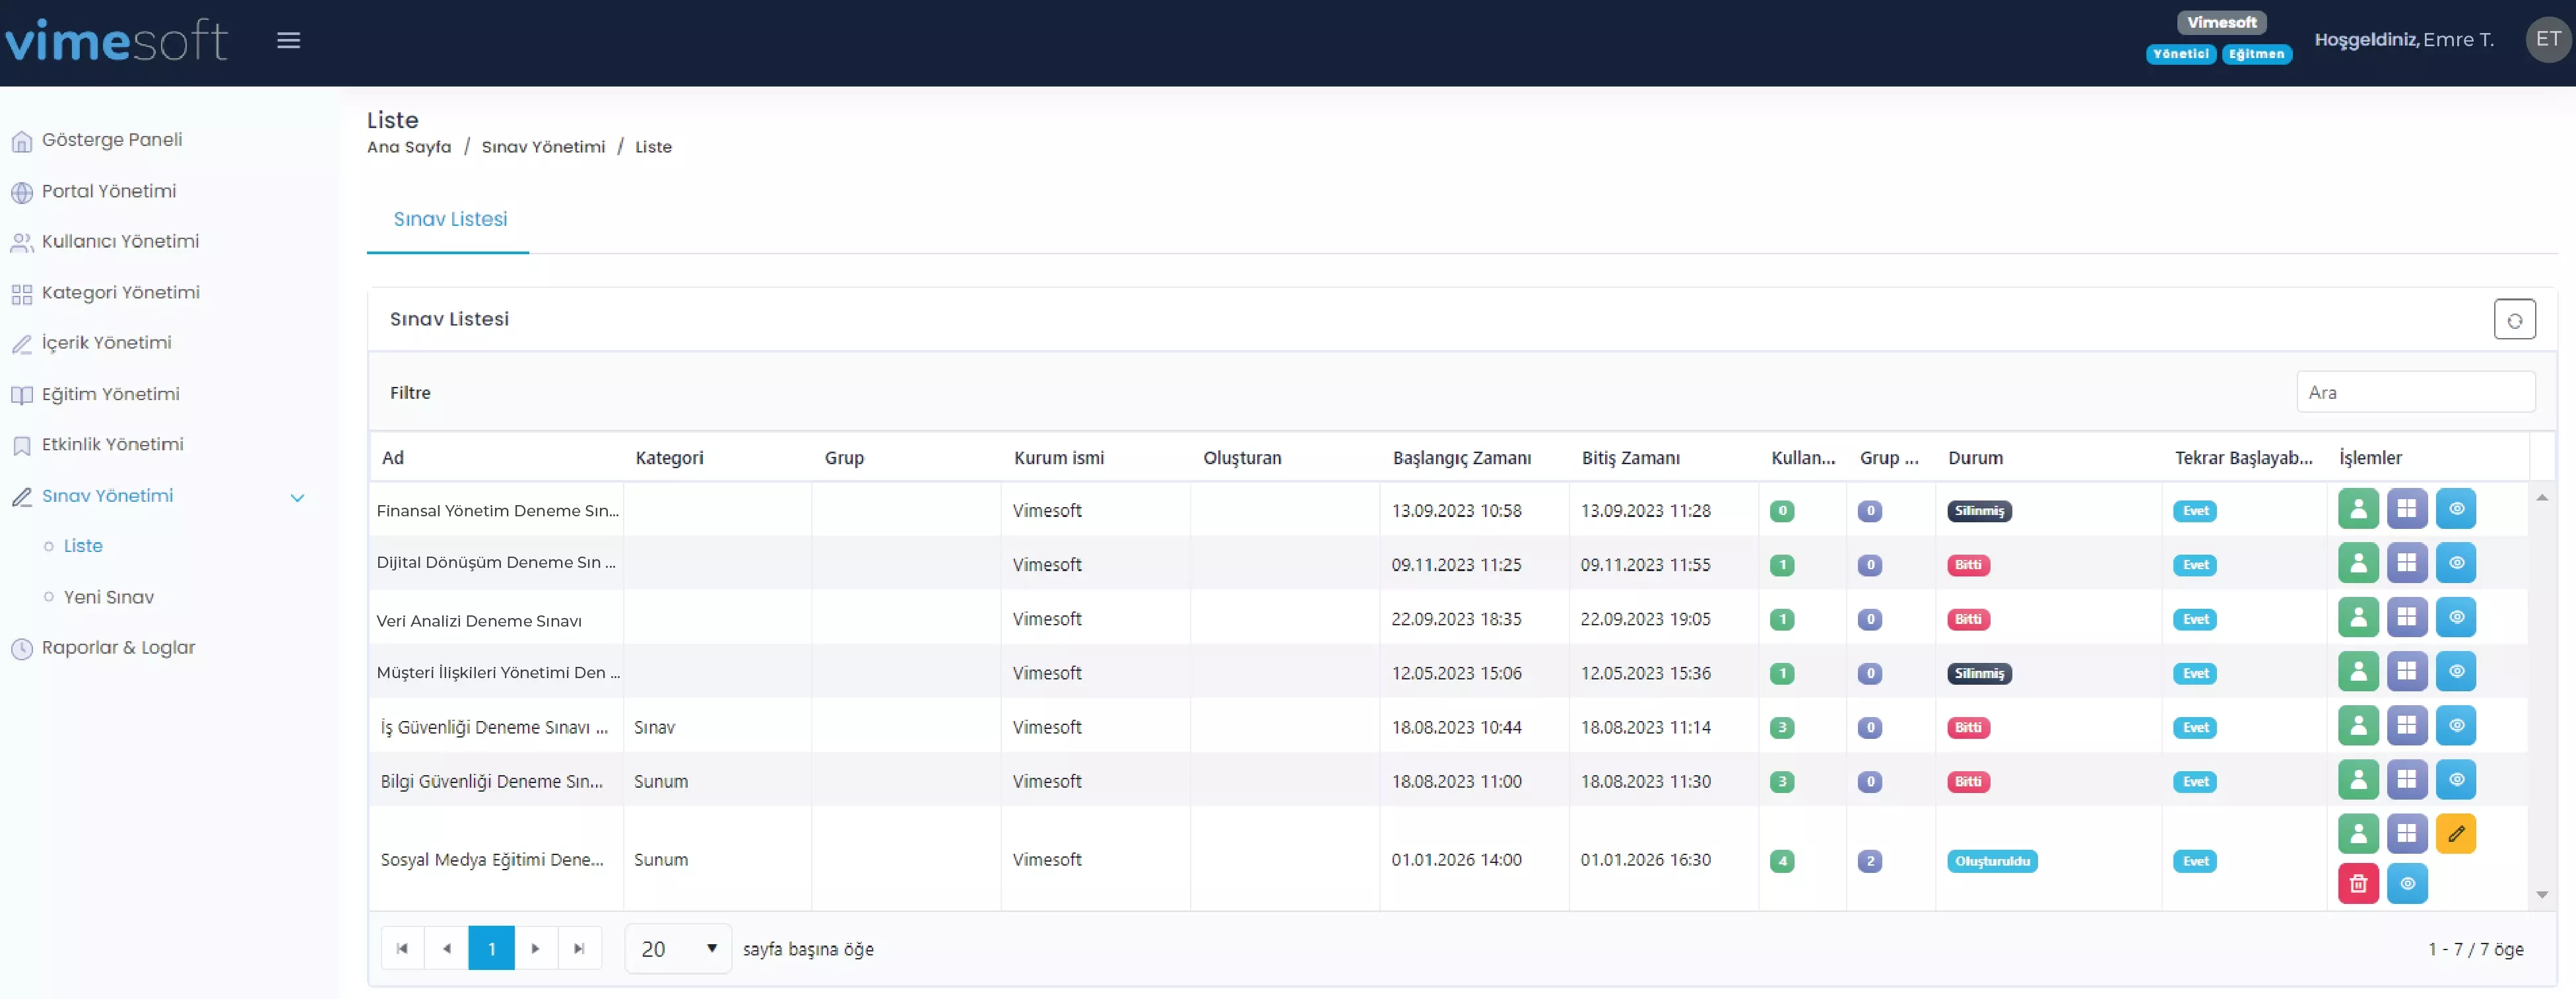Open groups grid for Dijital Dönüşüm exam

click(2407, 563)
